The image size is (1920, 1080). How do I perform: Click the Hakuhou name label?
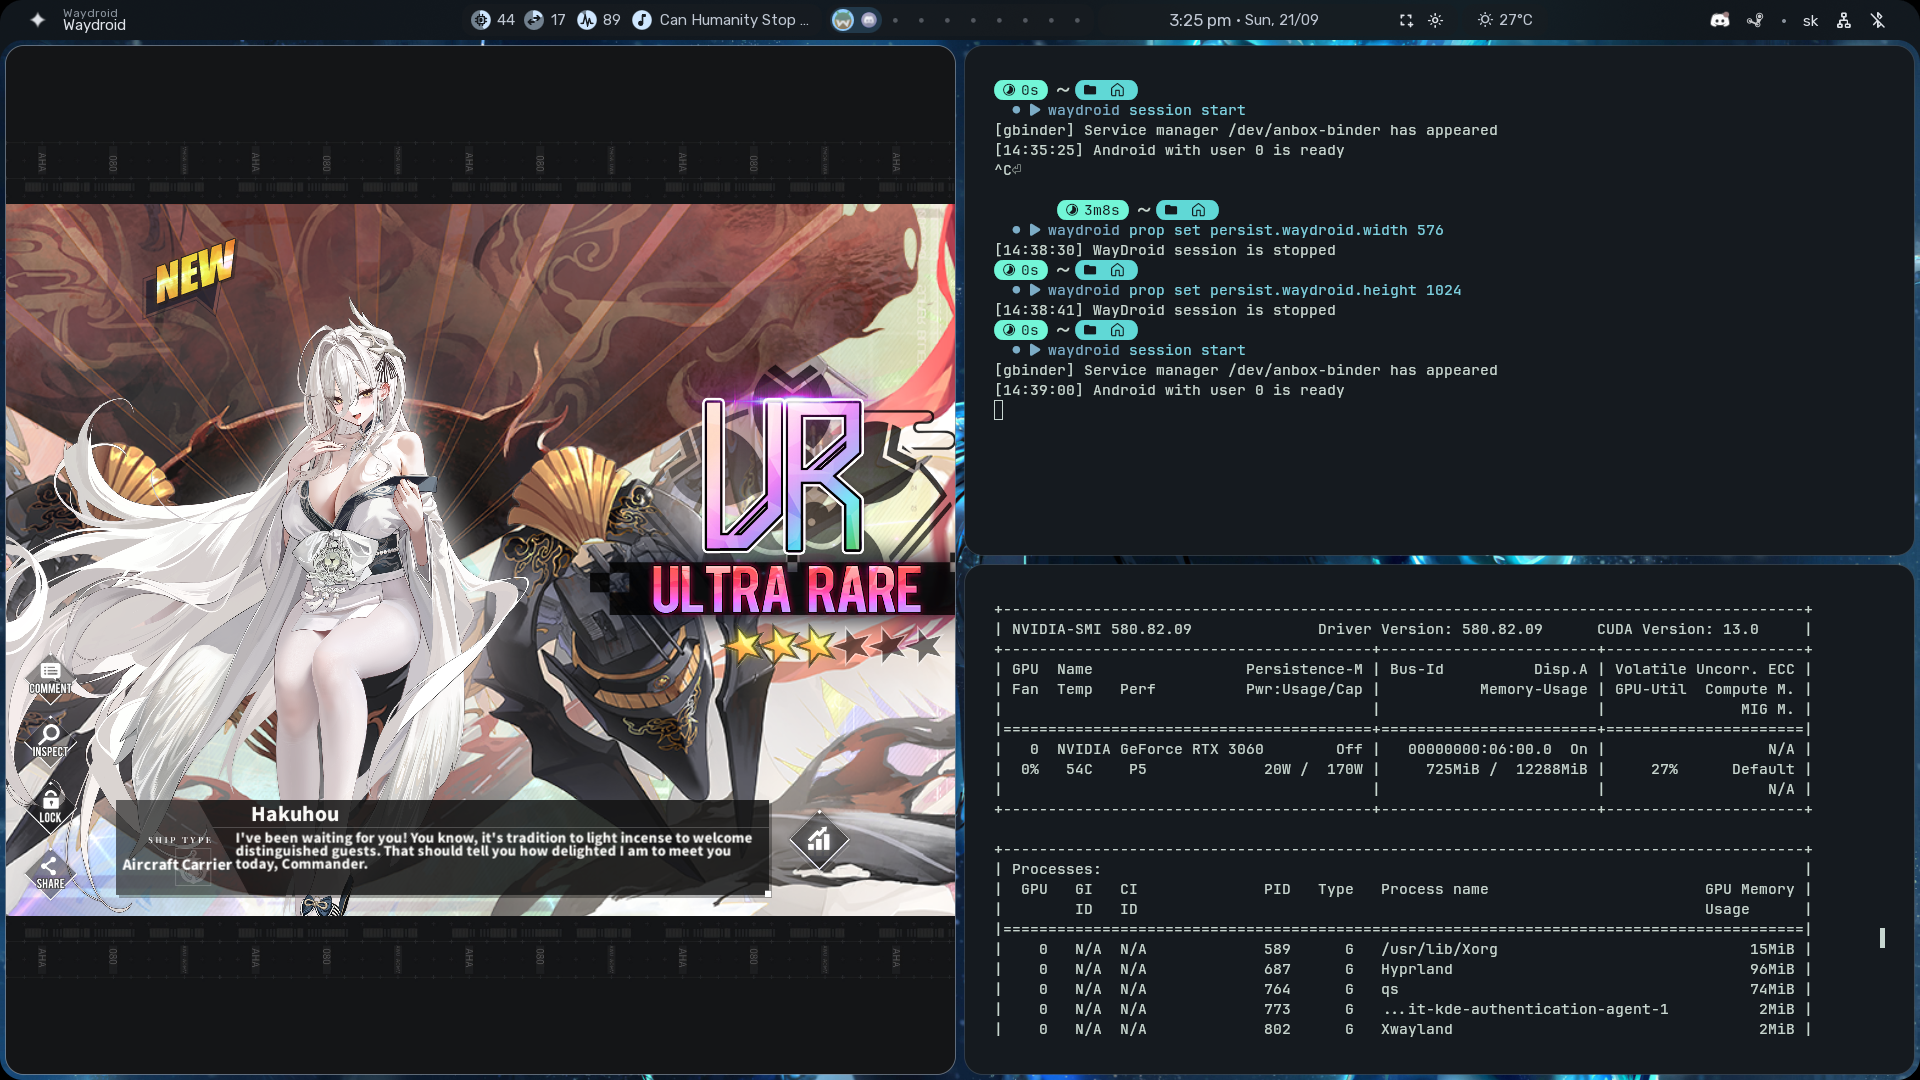(x=295, y=814)
